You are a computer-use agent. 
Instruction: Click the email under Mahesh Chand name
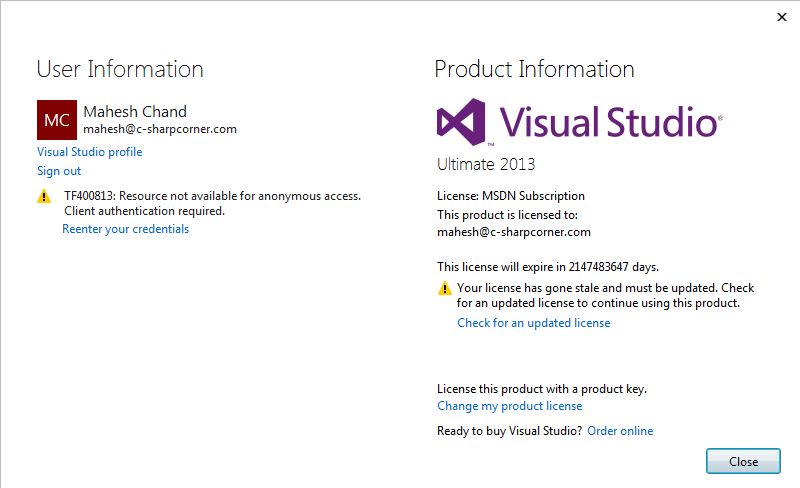tap(160, 129)
